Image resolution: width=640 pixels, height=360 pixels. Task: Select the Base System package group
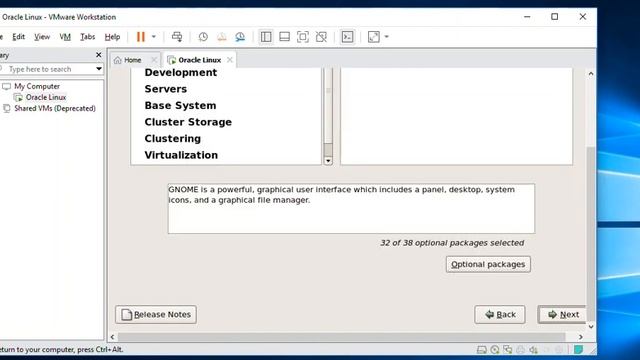(180, 105)
